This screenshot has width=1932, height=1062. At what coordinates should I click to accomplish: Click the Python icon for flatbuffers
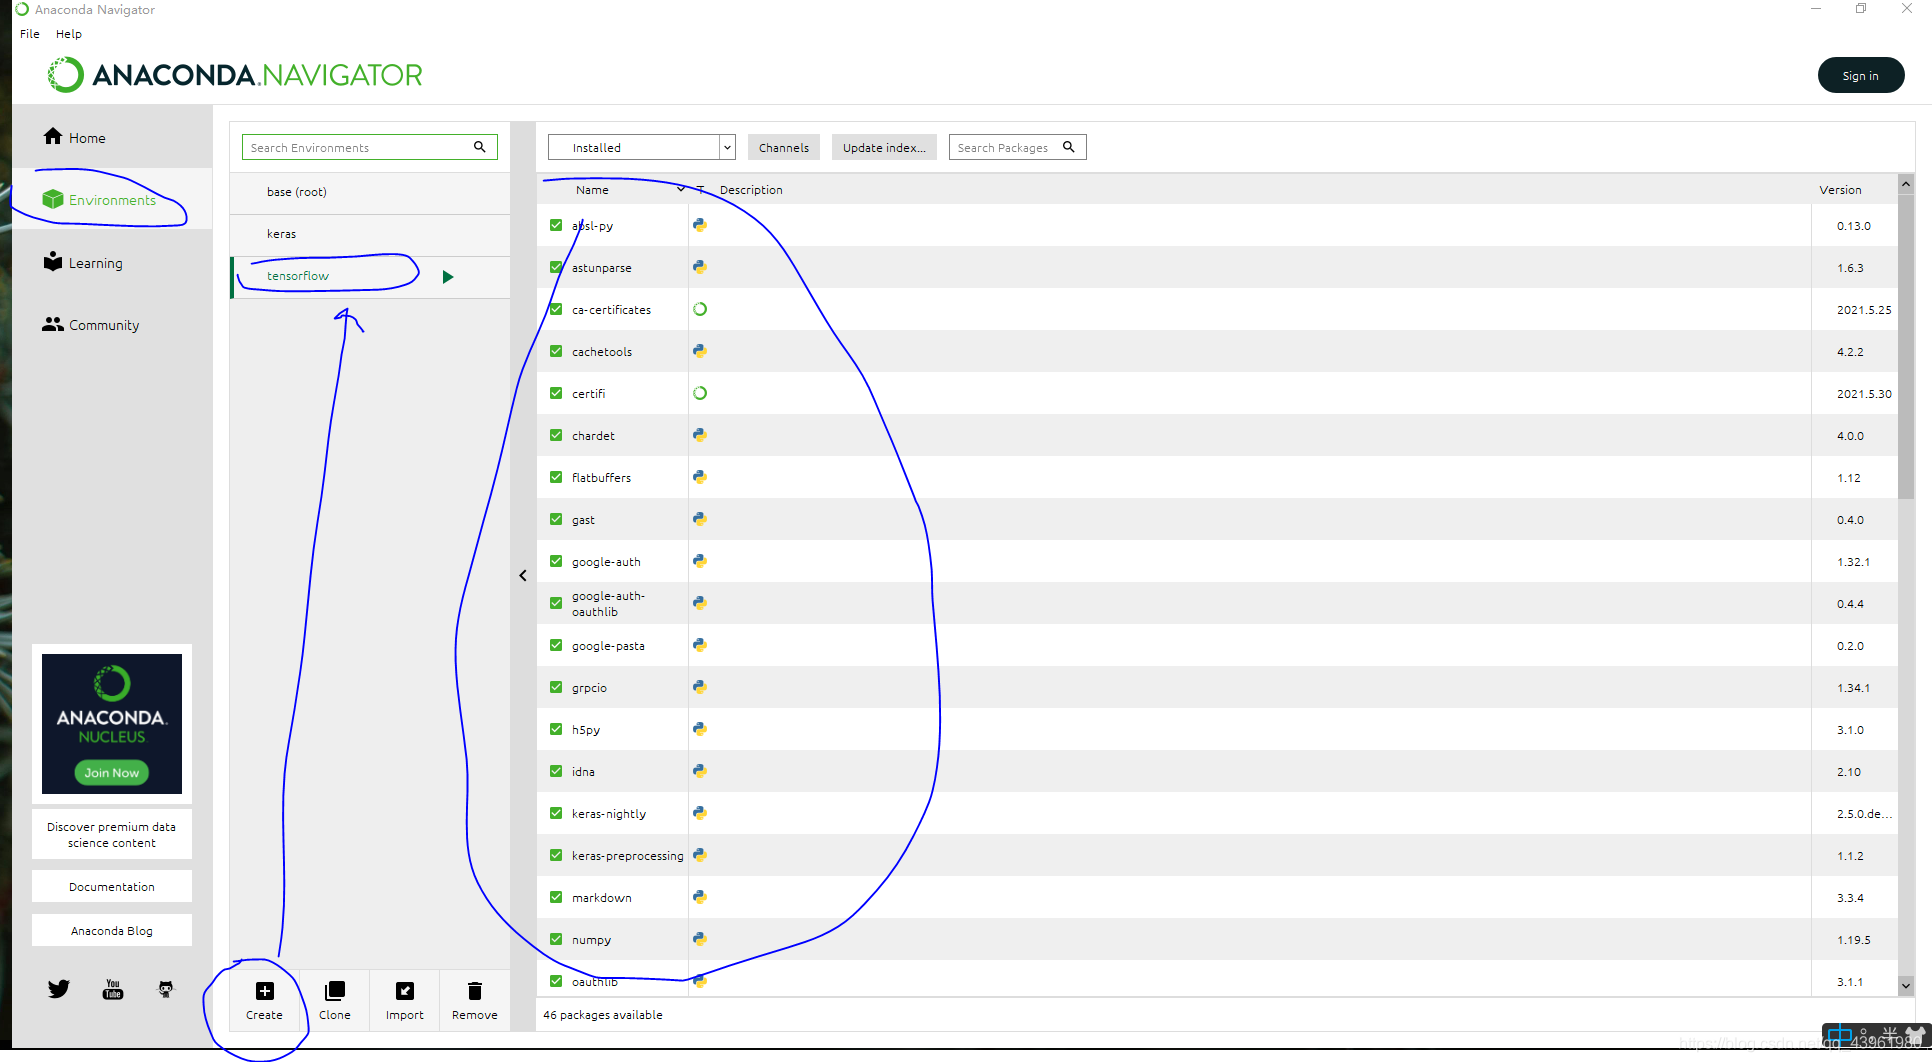click(x=700, y=477)
